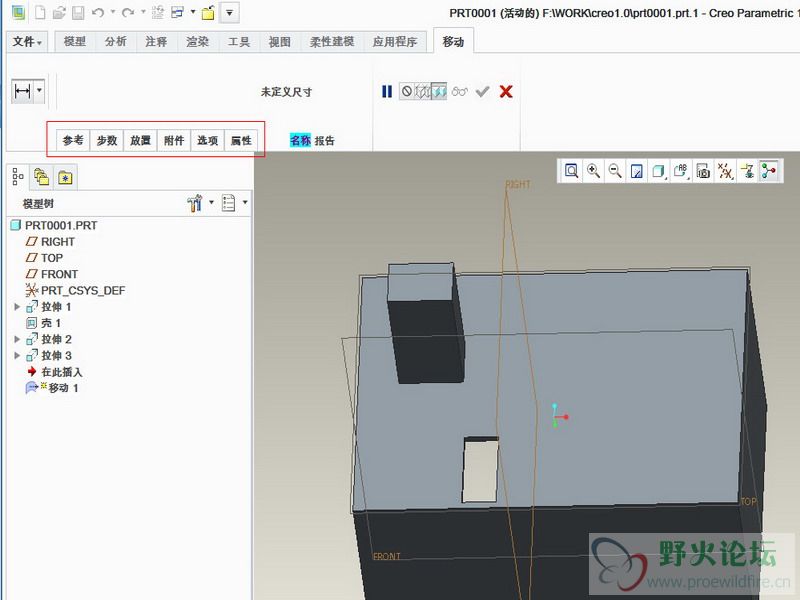This screenshot has width=800, height=600.
Task: Switch to the 分析 ribbon tab
Action: 115,42
